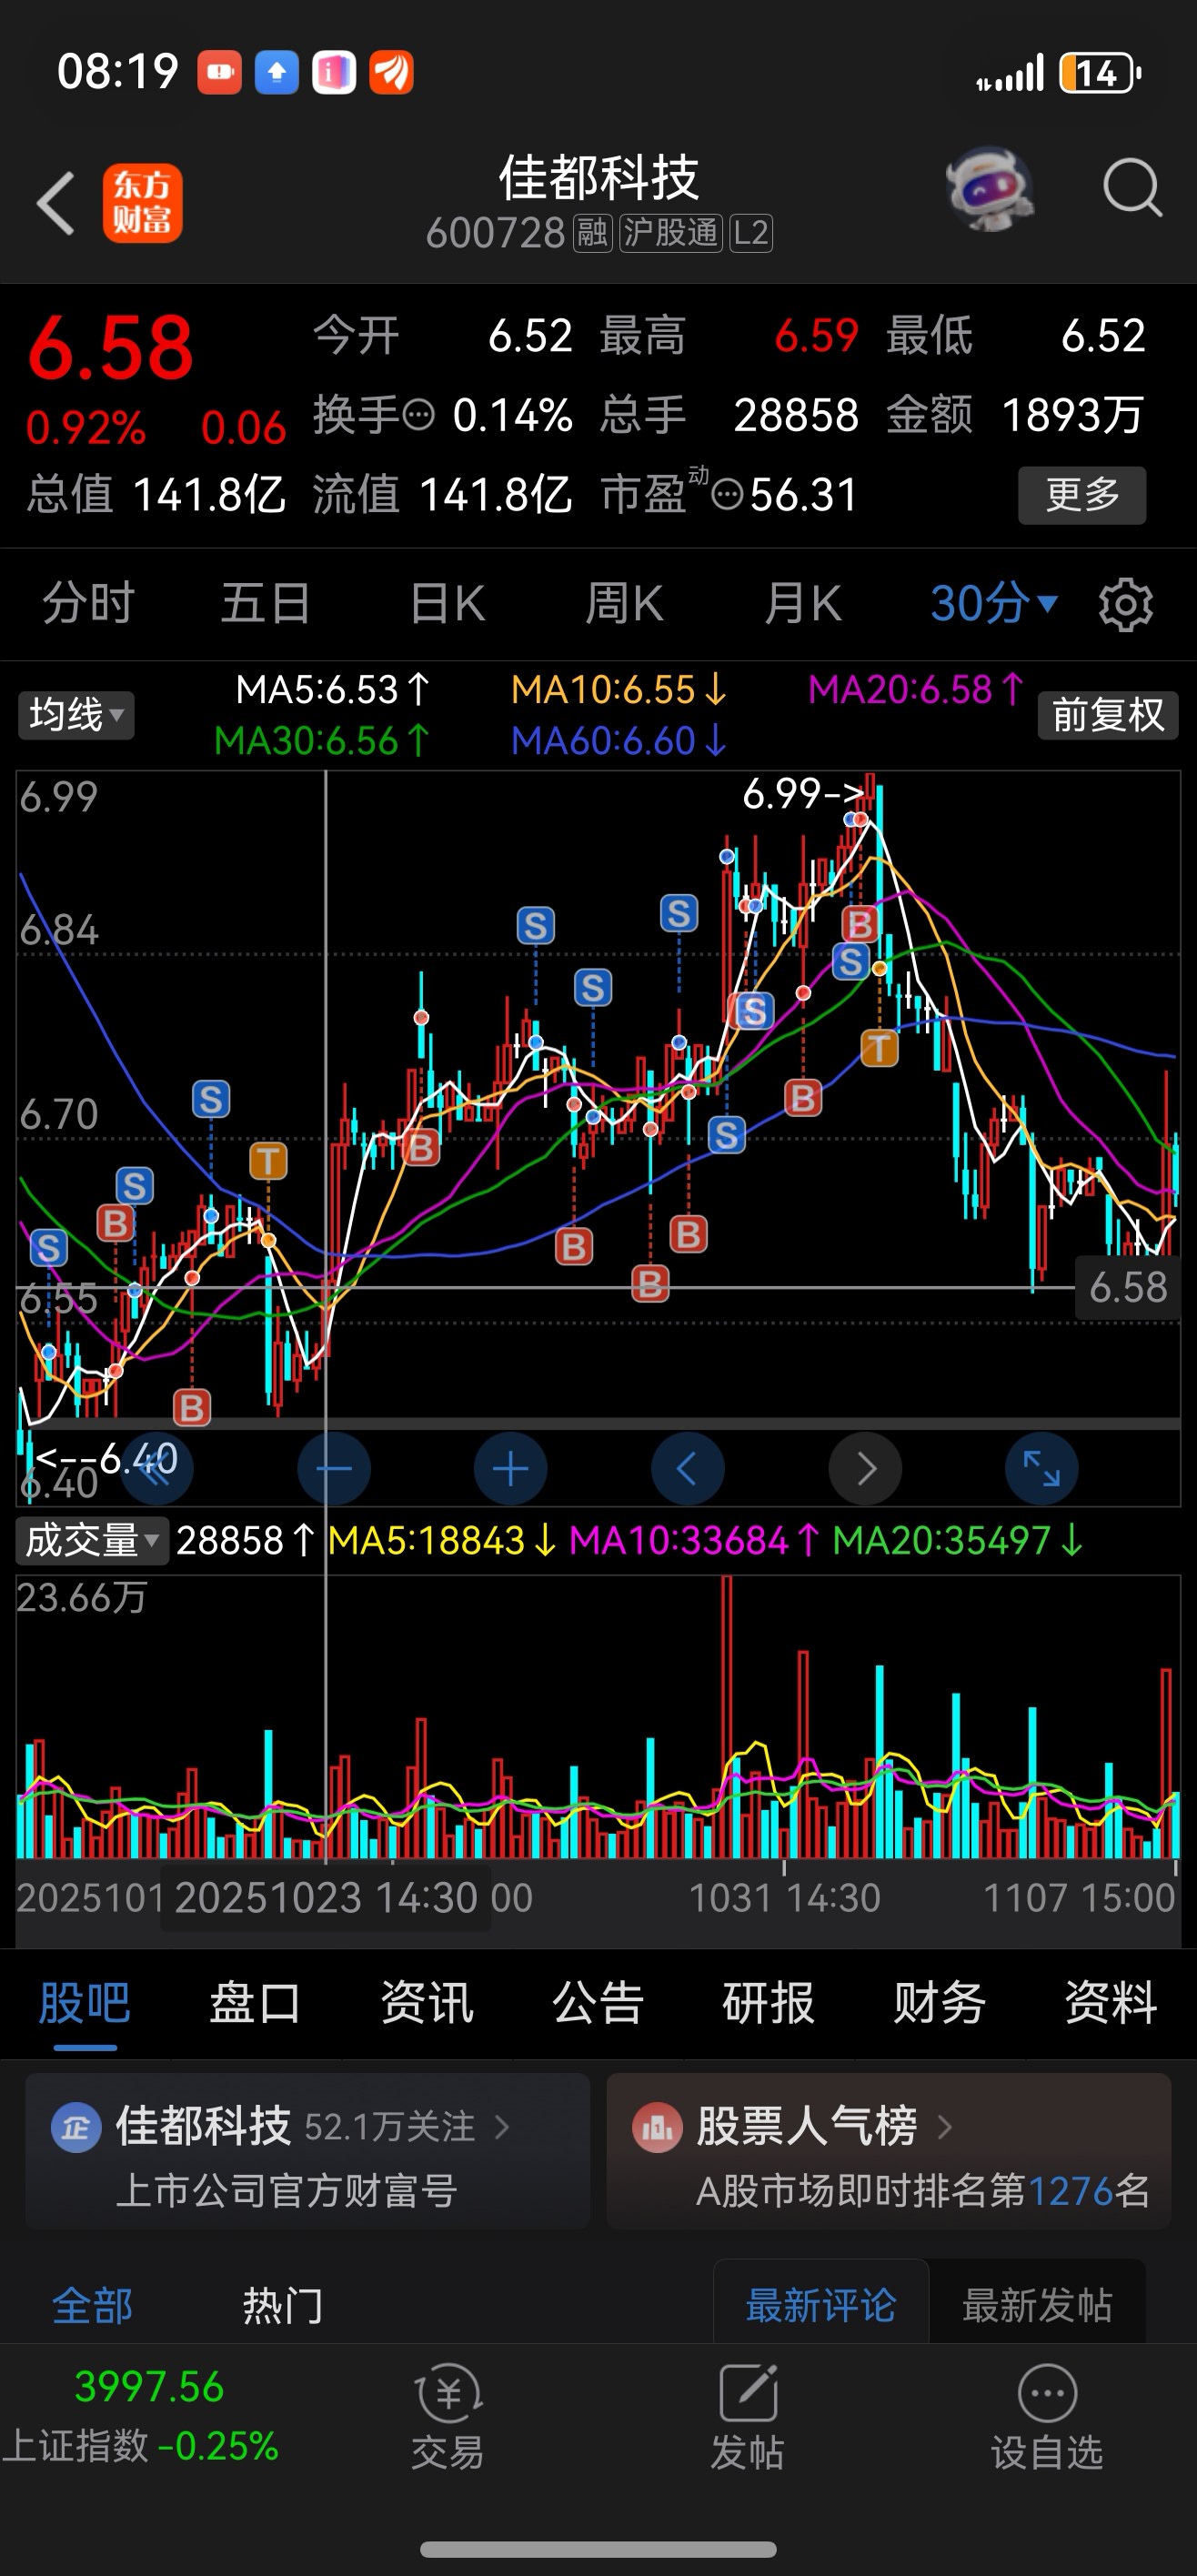Expand 佳都科技 52.1万关注 chevron
Viewport: 1197px width, 2576px height.
[502, 2127]
